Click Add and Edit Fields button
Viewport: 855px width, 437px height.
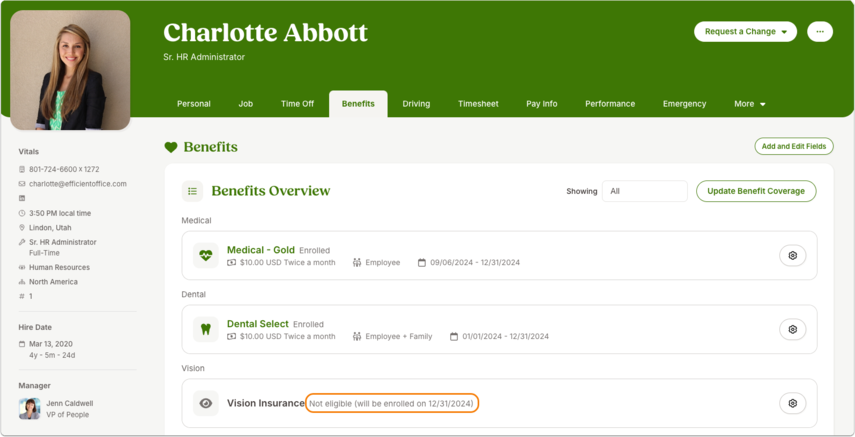tap(794, 146)
